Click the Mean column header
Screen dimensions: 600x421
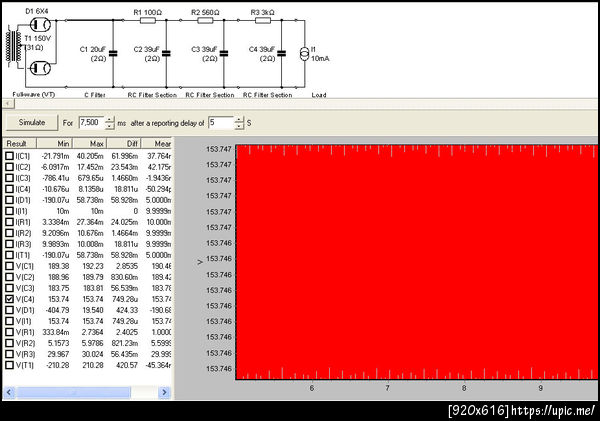157,144
